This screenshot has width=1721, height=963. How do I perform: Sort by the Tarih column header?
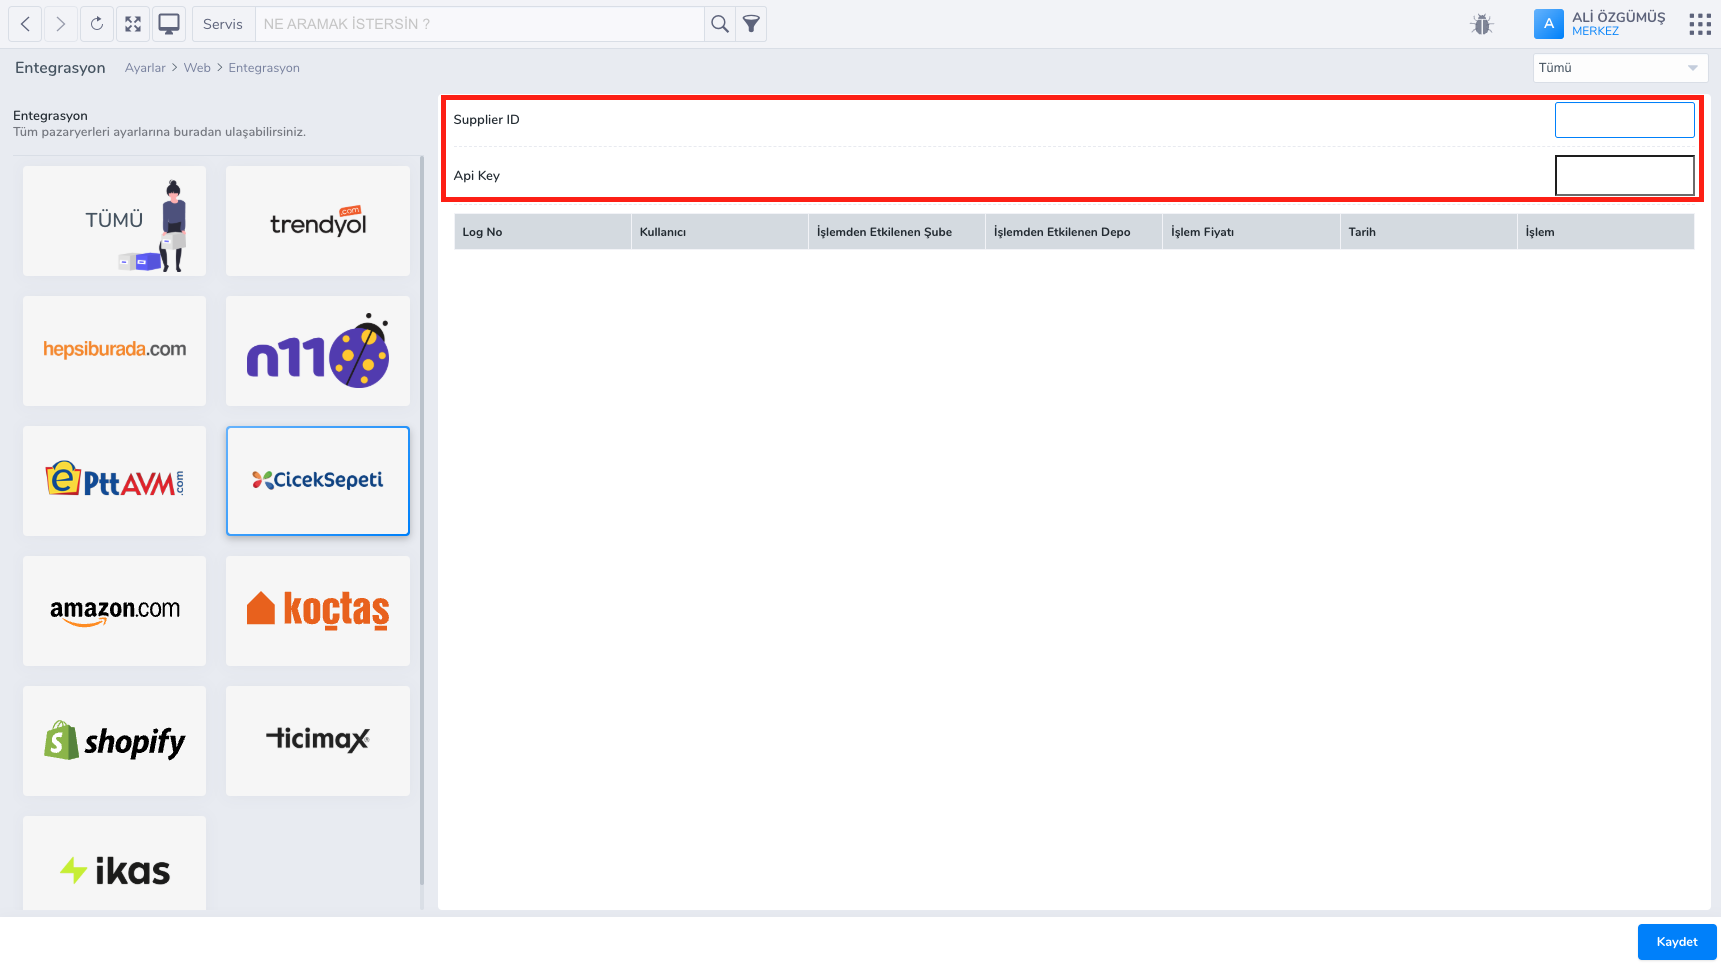coord(1362,232)
